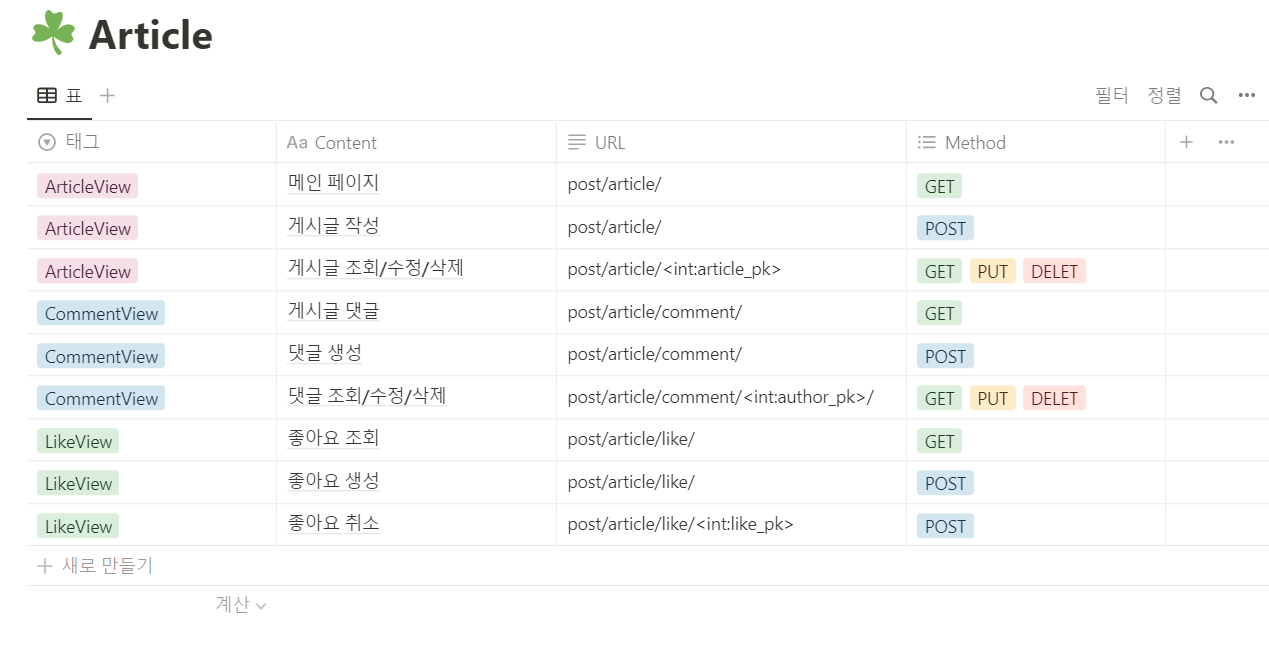
Task: Open column options with the header ••• icon
Action: [x=1224, y=142]
